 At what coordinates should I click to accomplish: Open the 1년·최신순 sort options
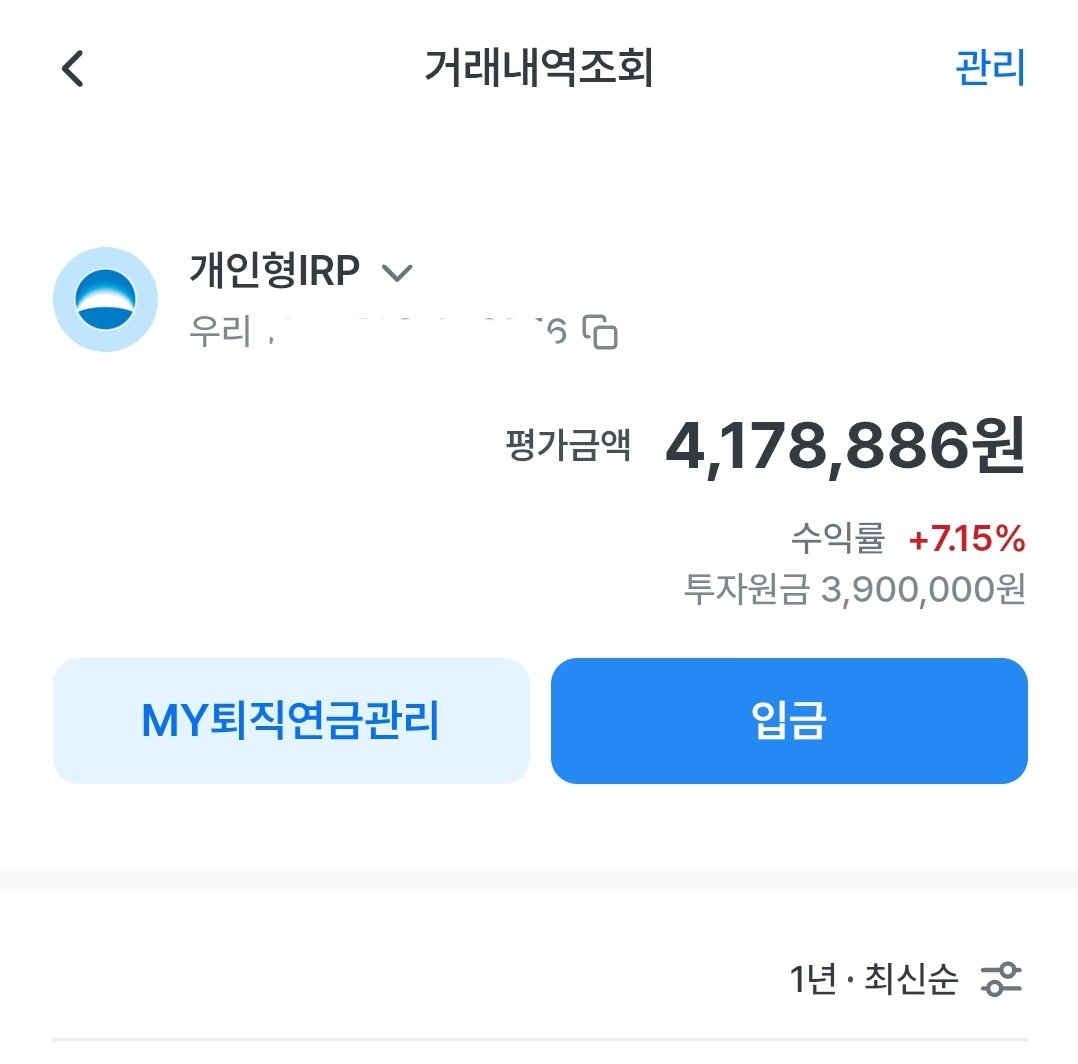tap(873, 979)
